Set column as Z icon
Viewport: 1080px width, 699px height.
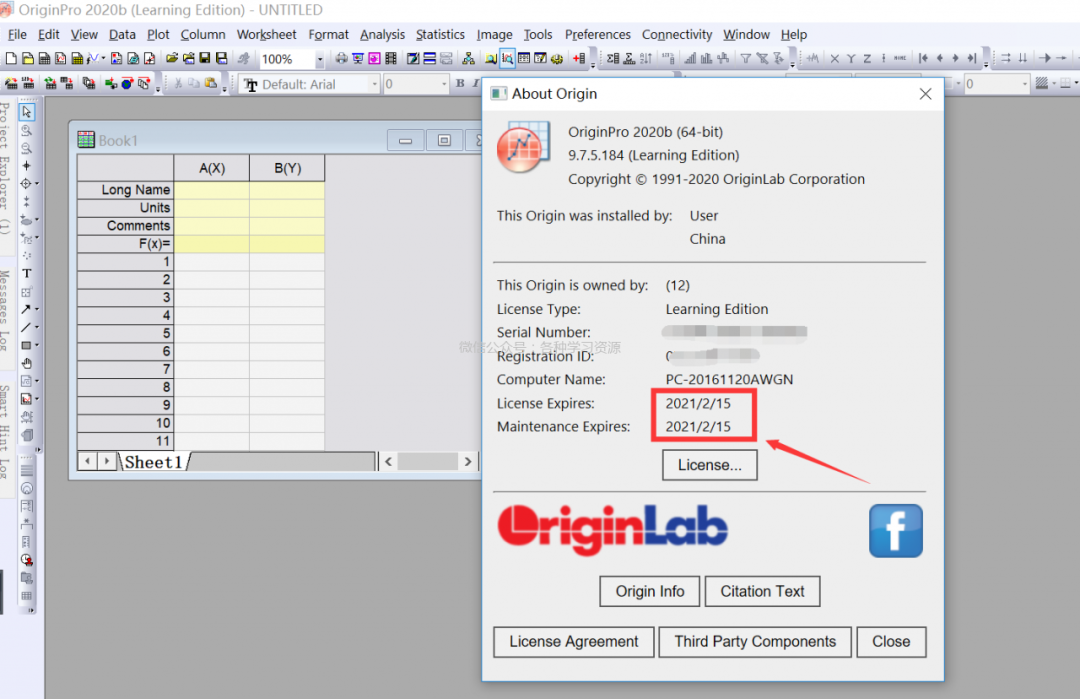(867, 59)
